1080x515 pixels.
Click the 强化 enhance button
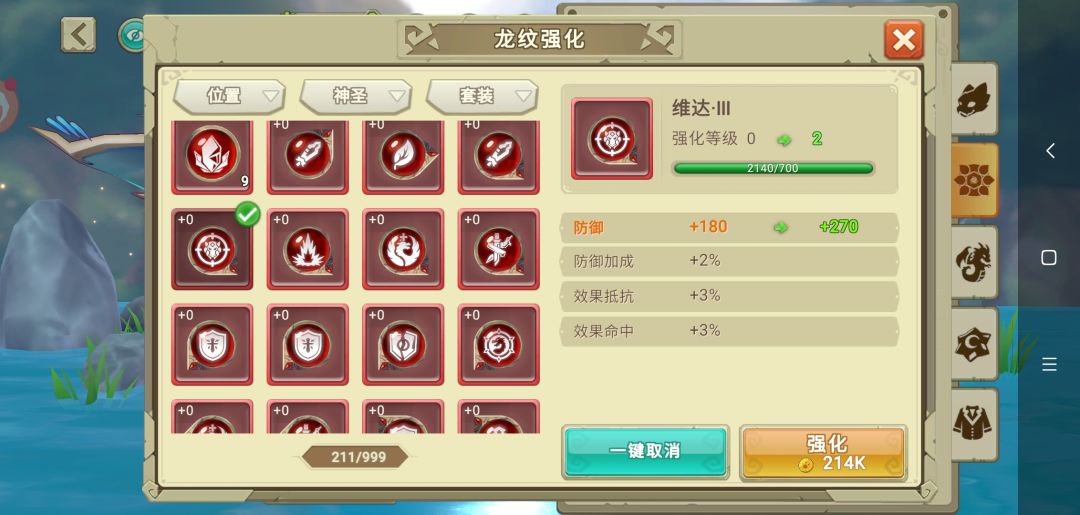tap(823, 452)
